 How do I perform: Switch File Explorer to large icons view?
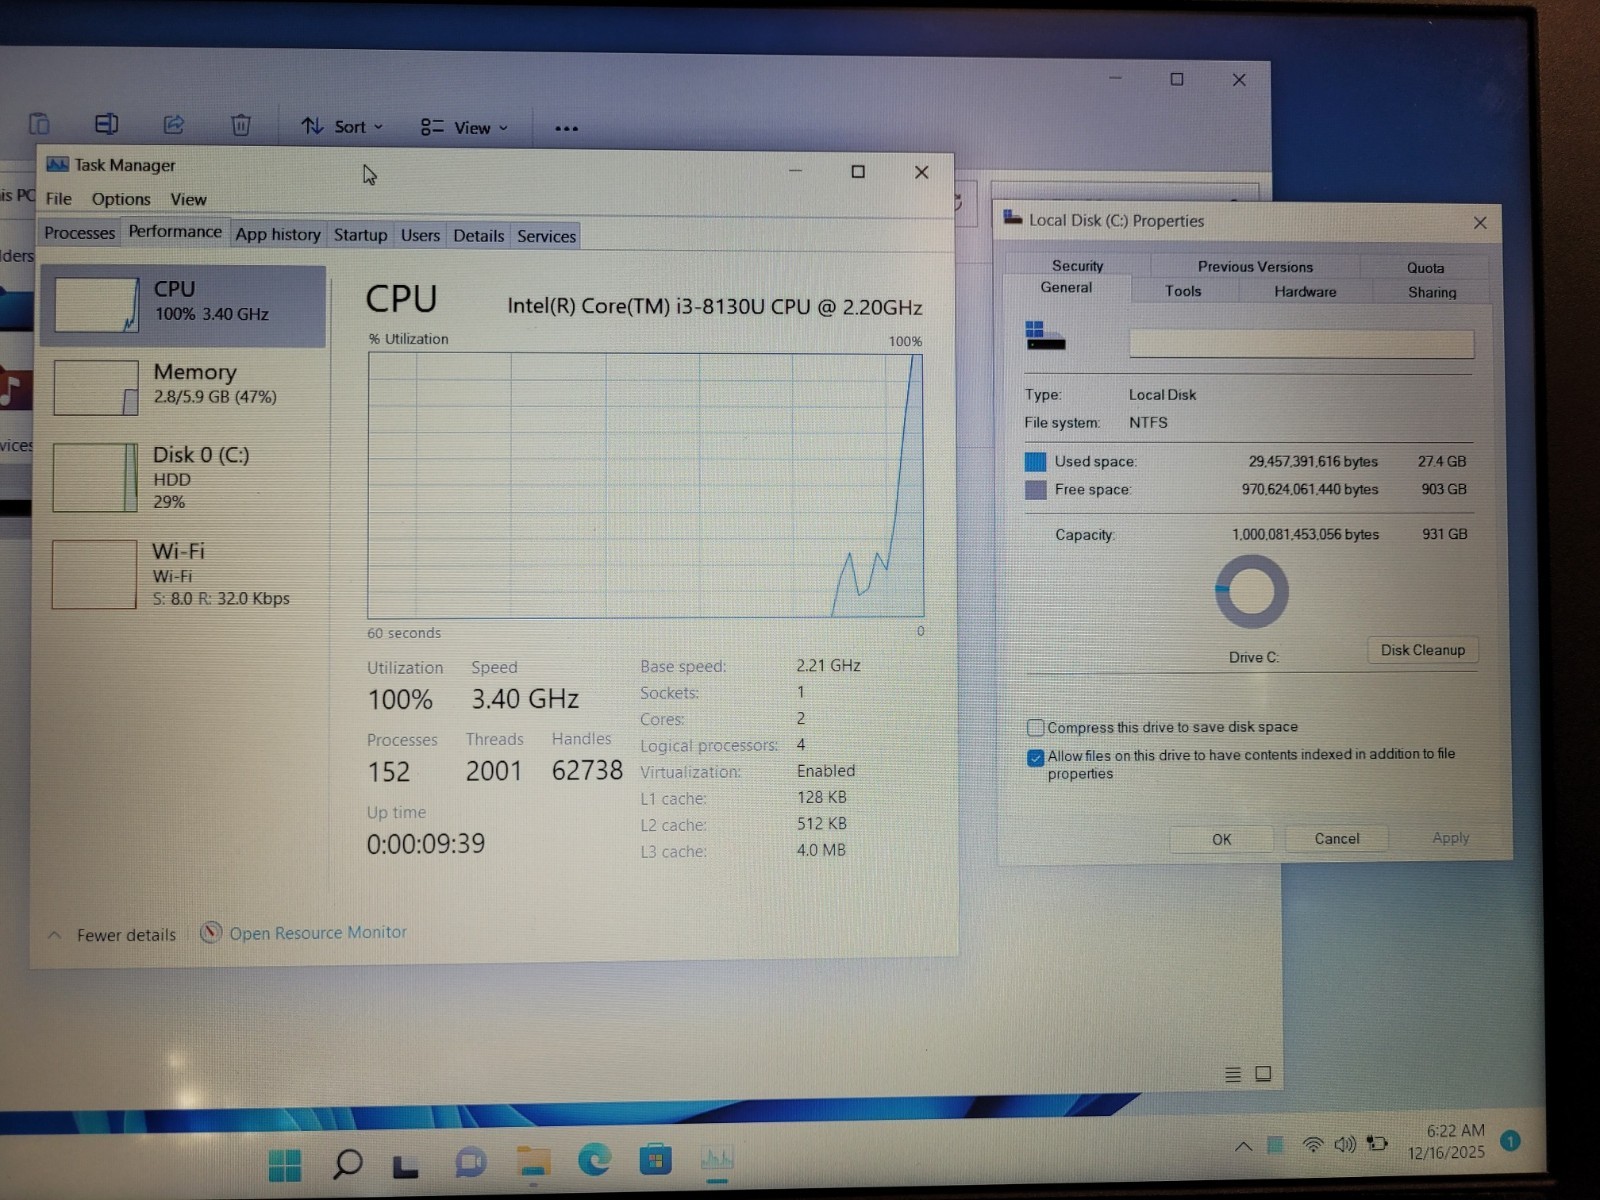pos(1263,1073)
